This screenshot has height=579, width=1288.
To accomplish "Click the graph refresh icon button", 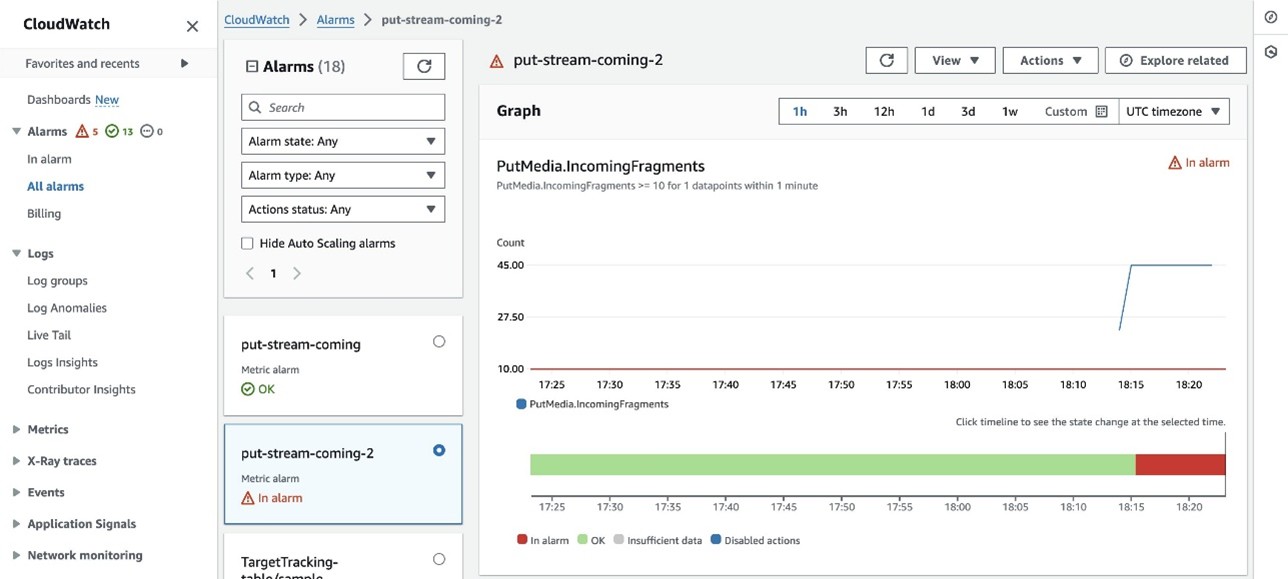I will [x=886, y=60].
